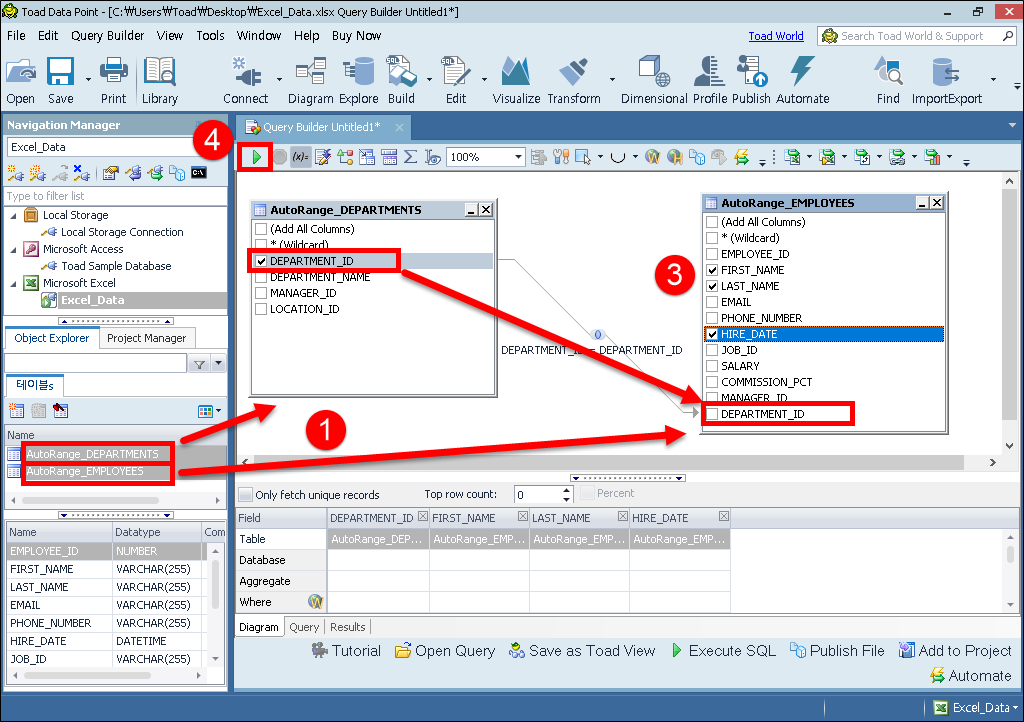Click the Add to Project button

(955, 651)
